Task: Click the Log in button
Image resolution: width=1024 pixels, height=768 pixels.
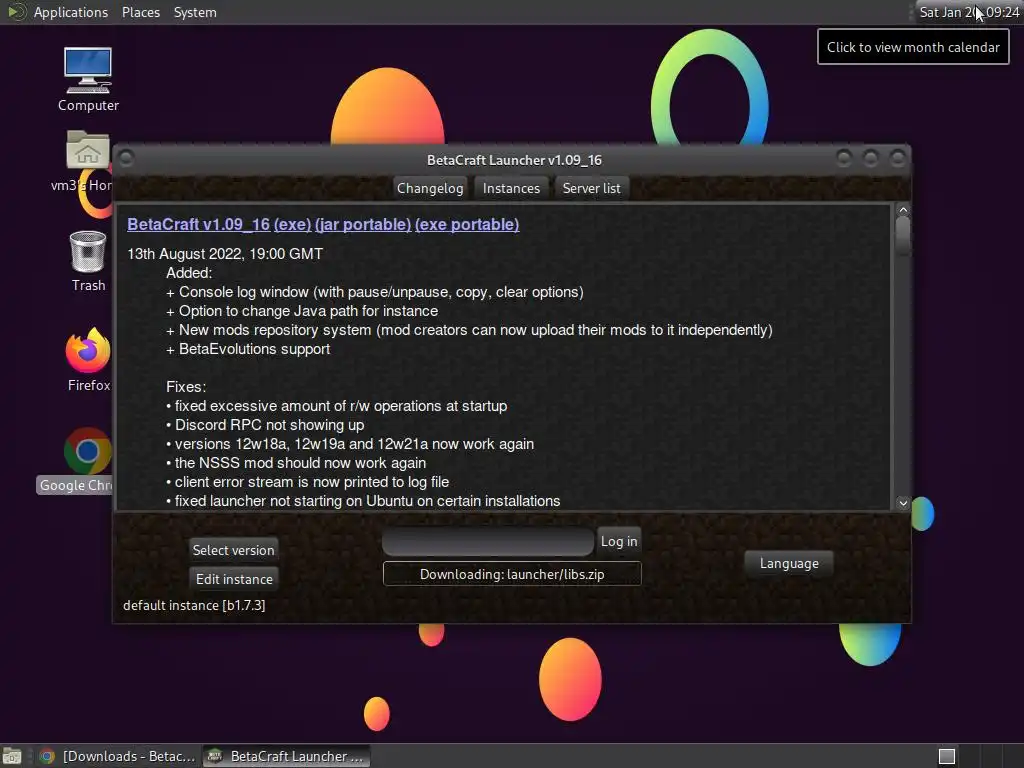Action: coord(618,541)
